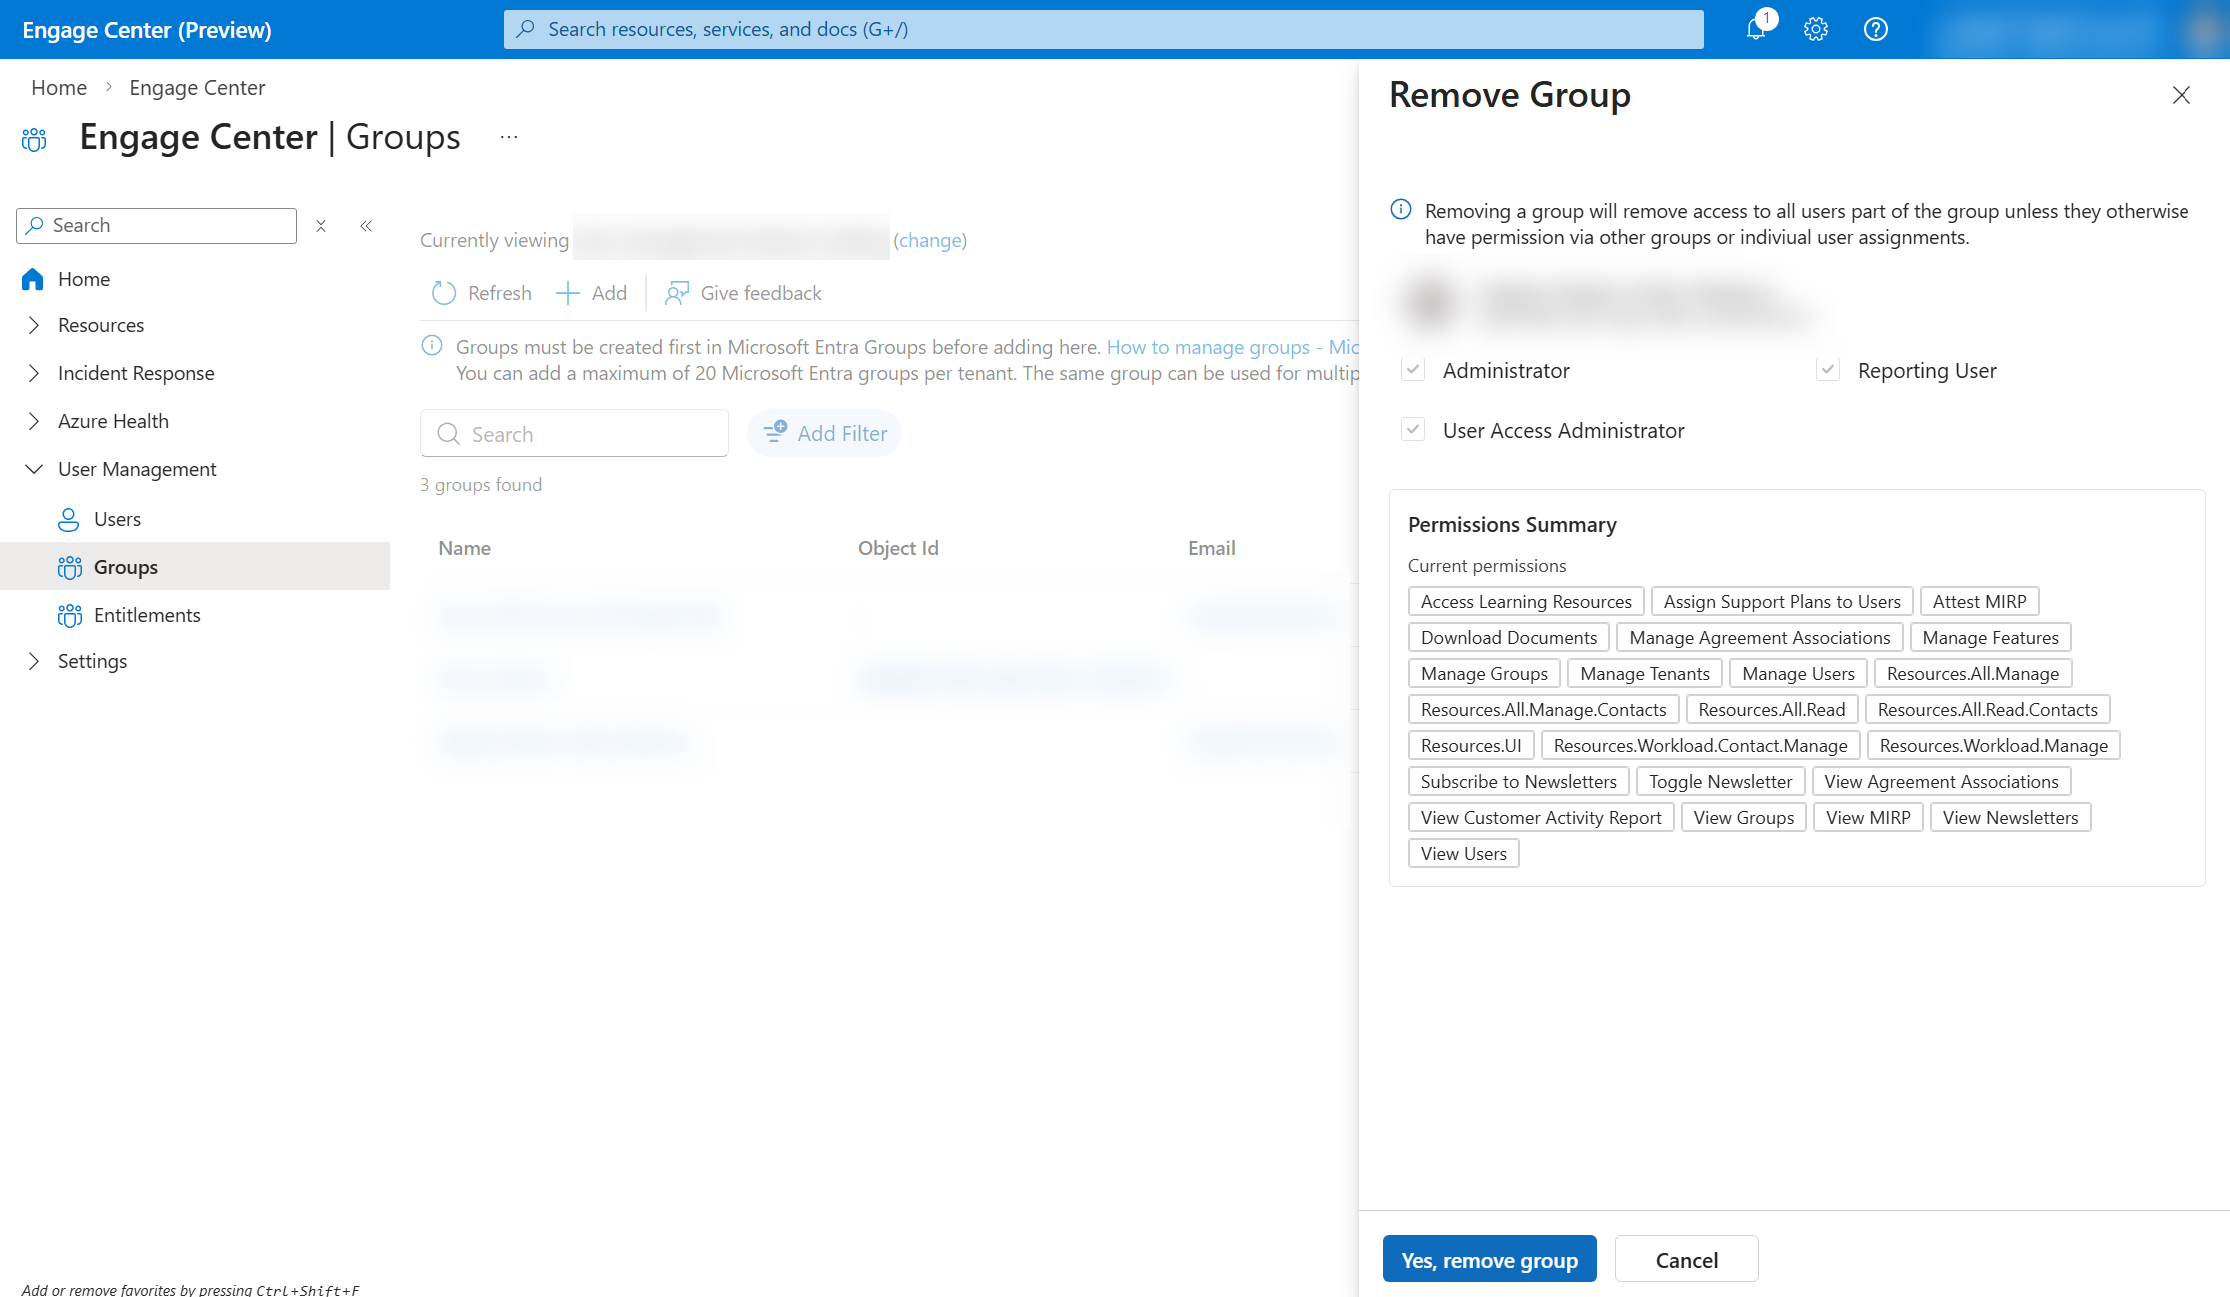Click the Give feedback person icon
The image size is (2230, 1297).
pos(677,293)
